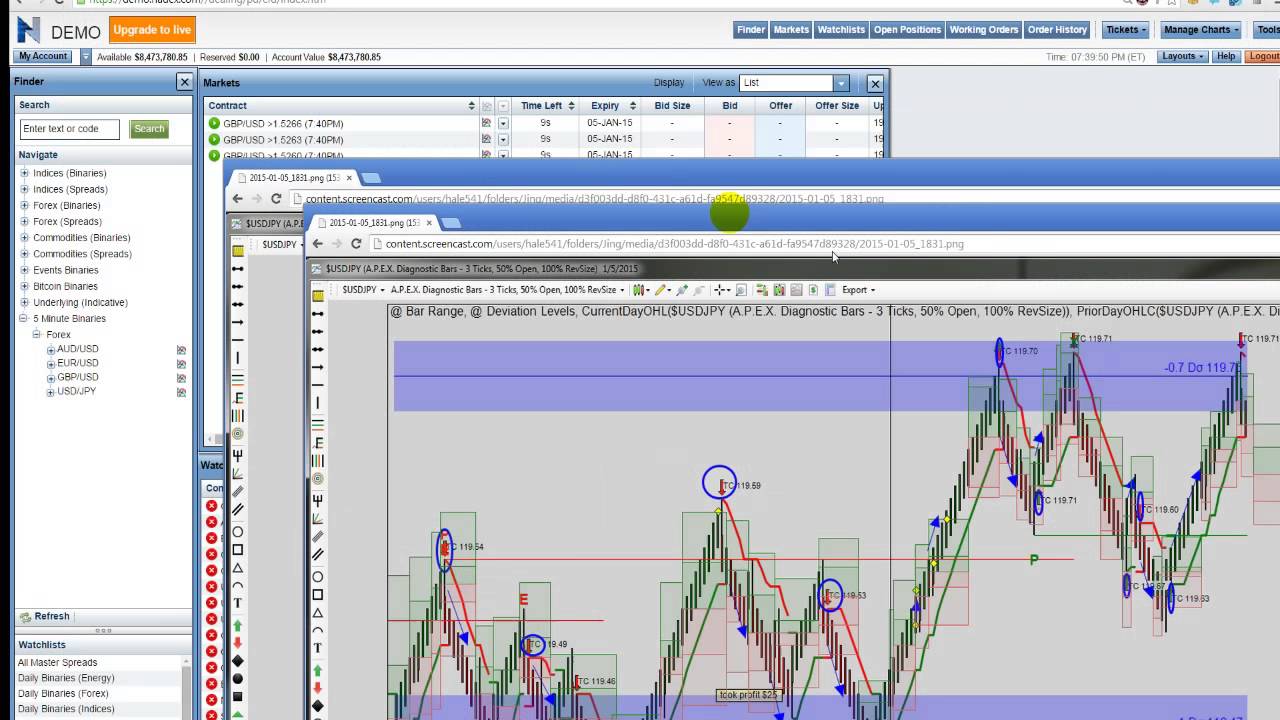Select Daily Binaries (Forex) watchlist

click(63, 693)
